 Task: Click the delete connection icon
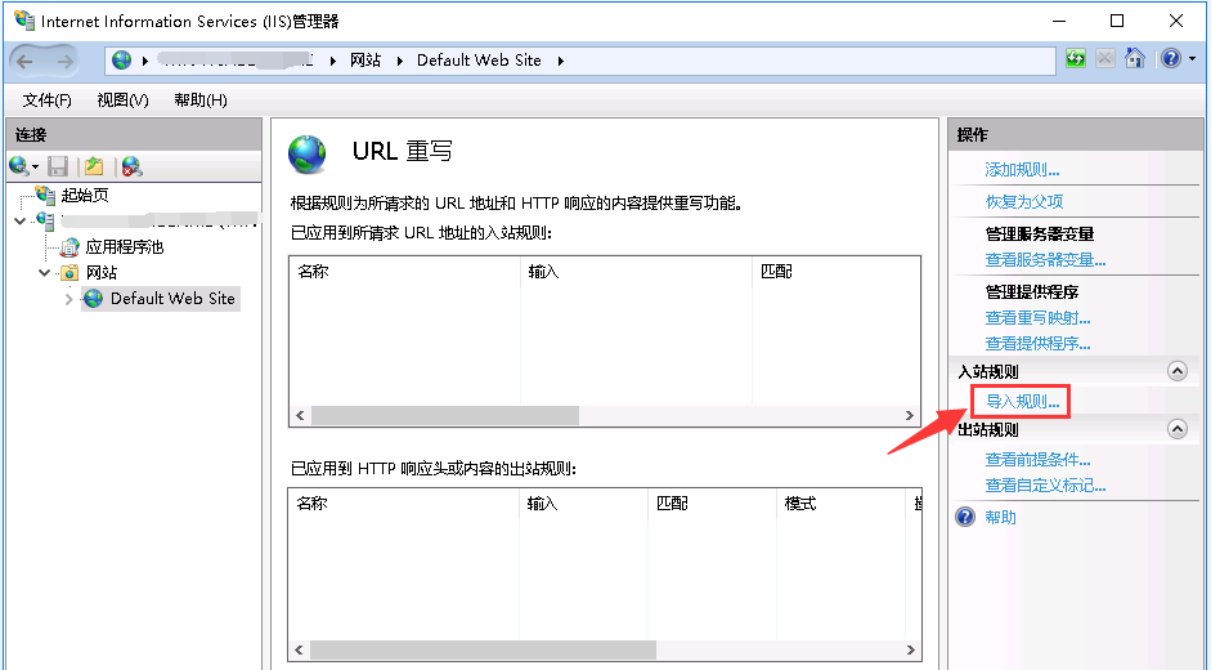131,166
